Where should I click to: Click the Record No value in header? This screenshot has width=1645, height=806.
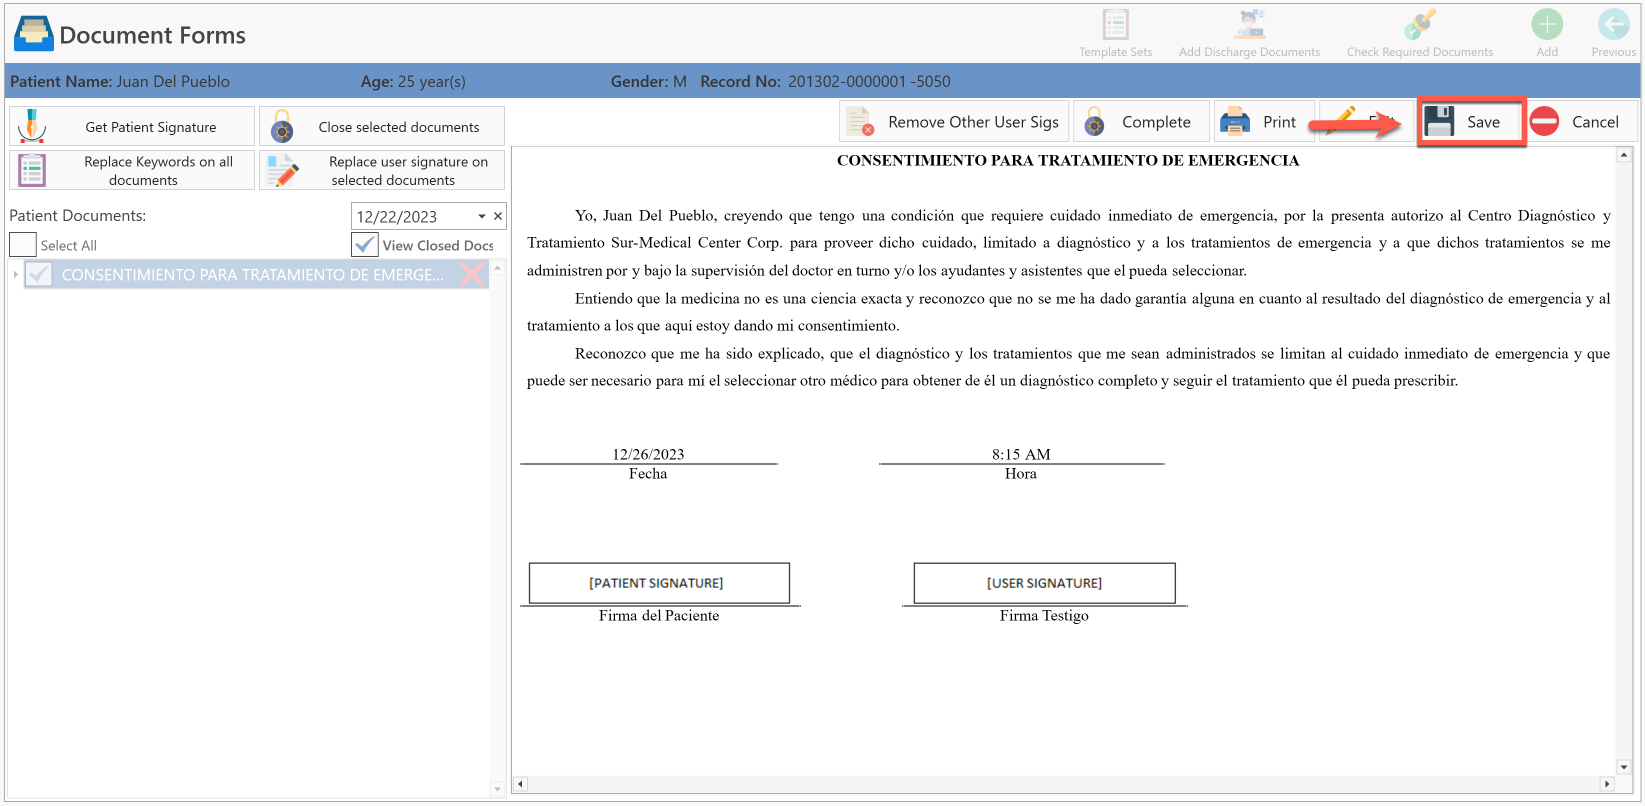tap(869, 81)
